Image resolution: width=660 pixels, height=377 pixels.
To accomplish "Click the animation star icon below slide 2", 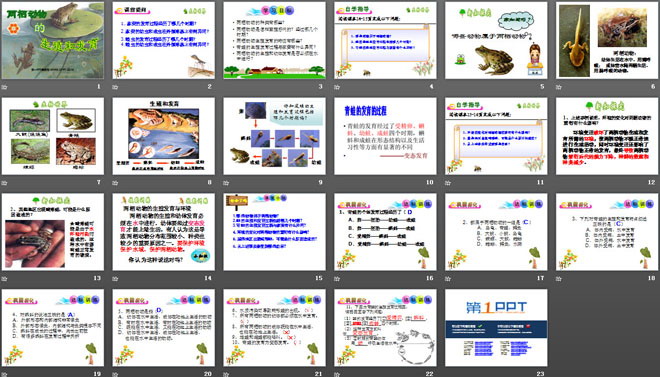I will click(x=115, y=87).
